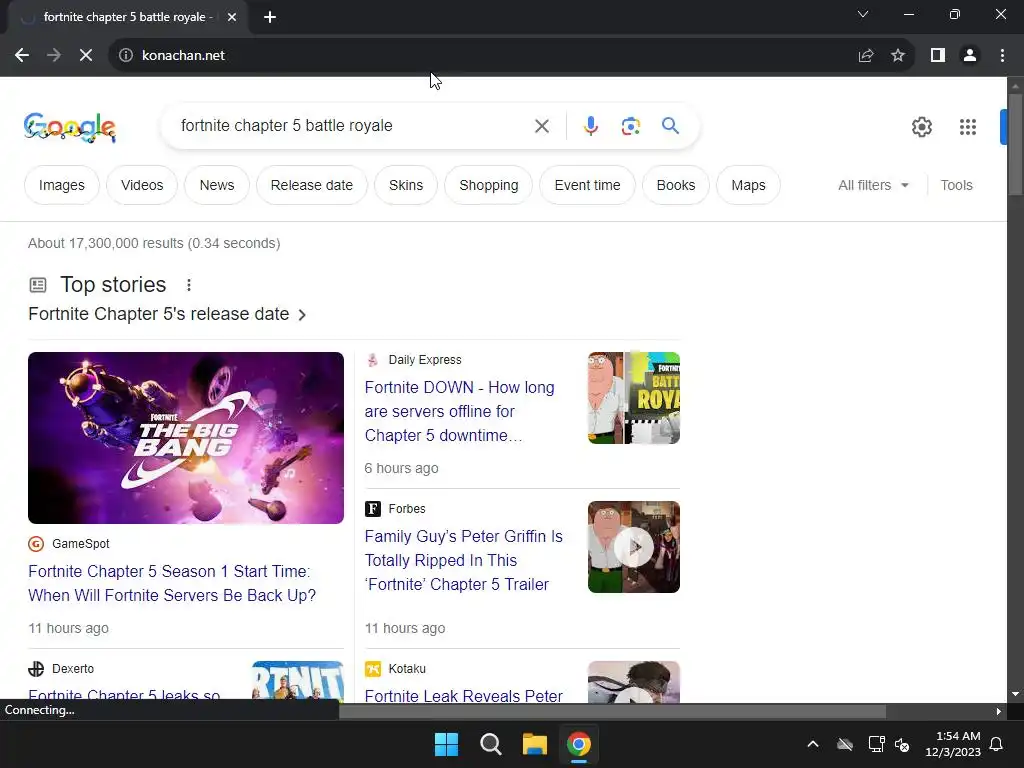The height and width of the screenshot is (768, 1024).
Task: Click the Google doodle logo
Action: [x=70, y=127]
